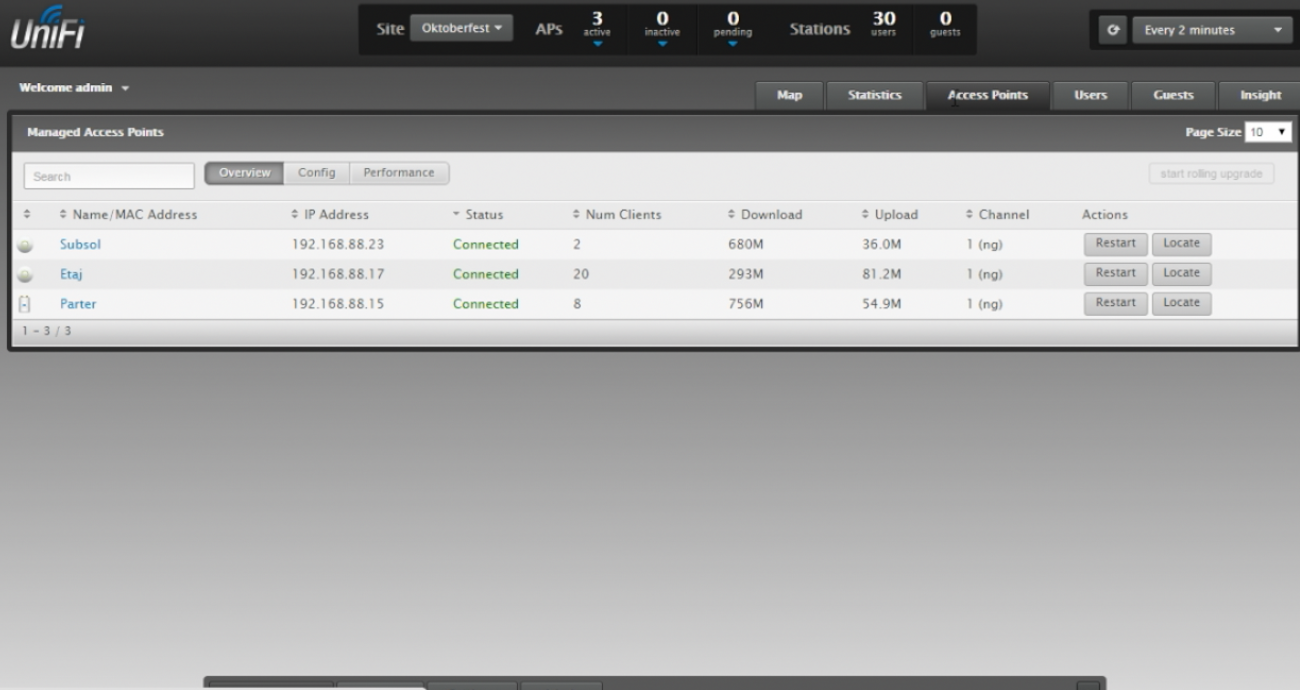Restart the Subsol access point
The image size is (1300, 690).
(1115, 243)
